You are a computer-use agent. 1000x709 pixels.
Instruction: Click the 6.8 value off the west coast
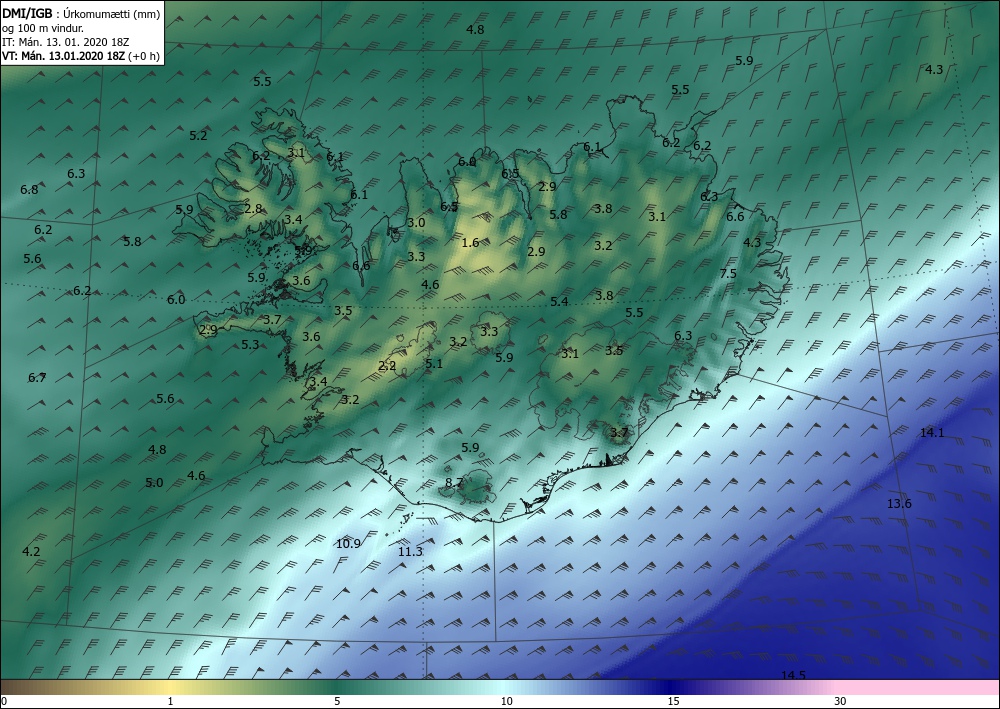[29, 189]
